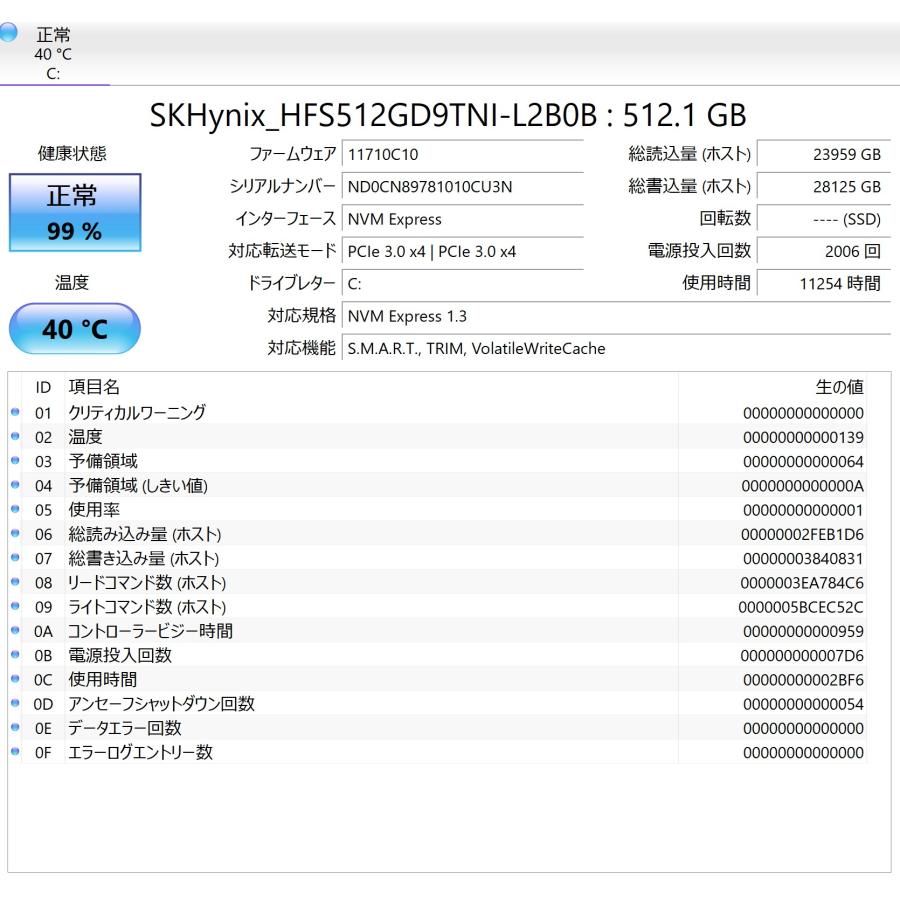Click total host writes value 28125 GB
900x900 pixels.
pos(824,187)
